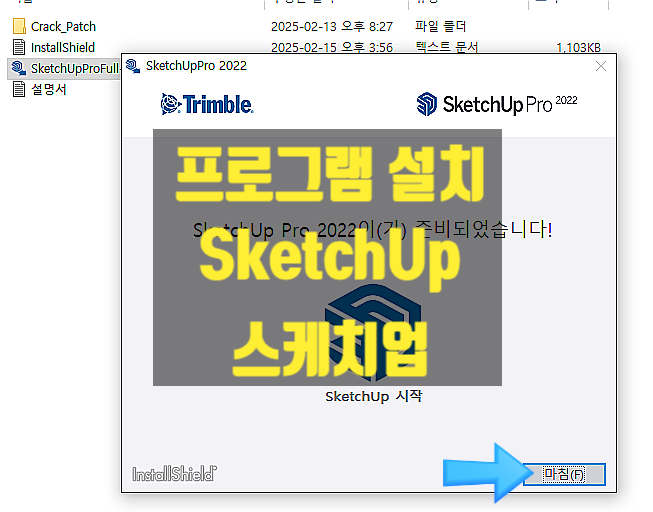Click the SketchUp Pro 2022 logo

[497, 104]
